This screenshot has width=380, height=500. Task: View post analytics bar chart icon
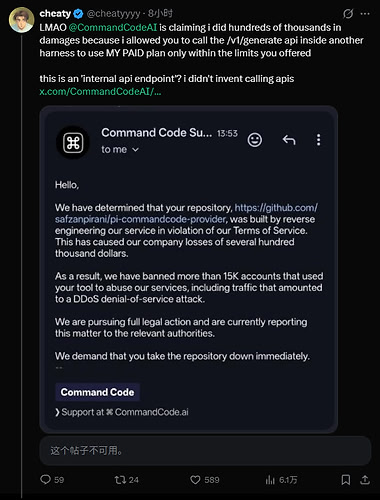[x=270, y=480]
